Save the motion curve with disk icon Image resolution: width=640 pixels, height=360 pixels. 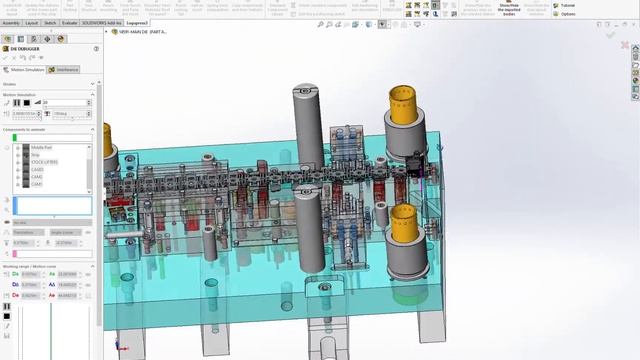[7, 336]
